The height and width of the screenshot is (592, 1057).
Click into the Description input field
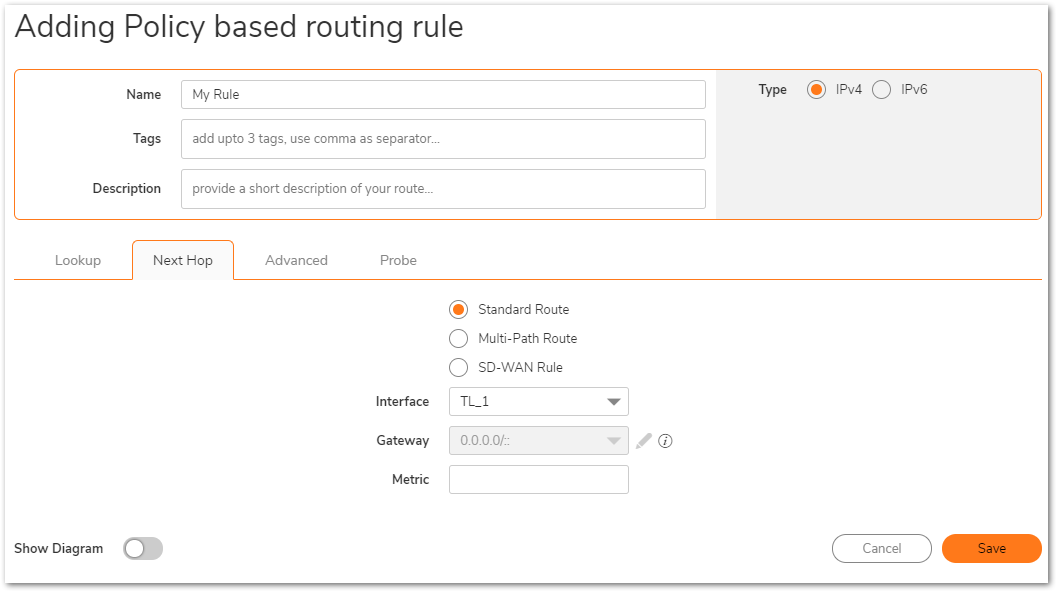[x=444, y=189]
